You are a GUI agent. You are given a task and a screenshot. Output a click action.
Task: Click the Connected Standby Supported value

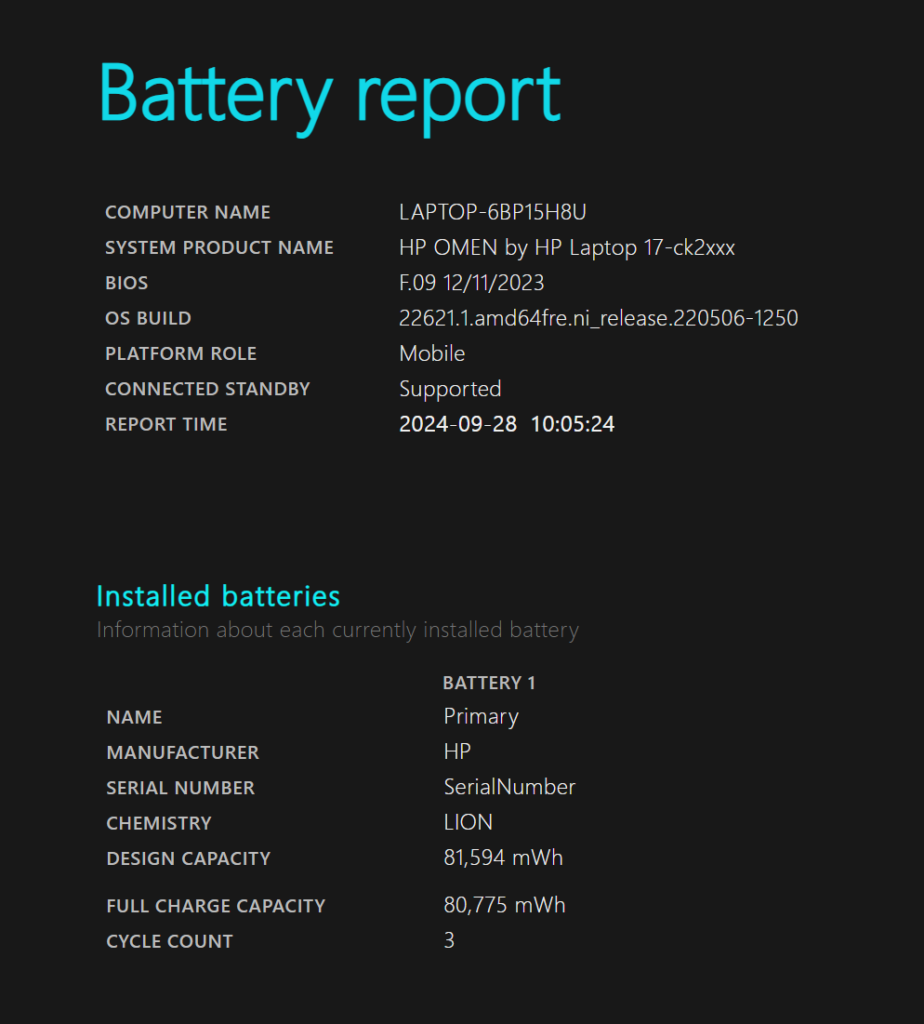[450, 389]
